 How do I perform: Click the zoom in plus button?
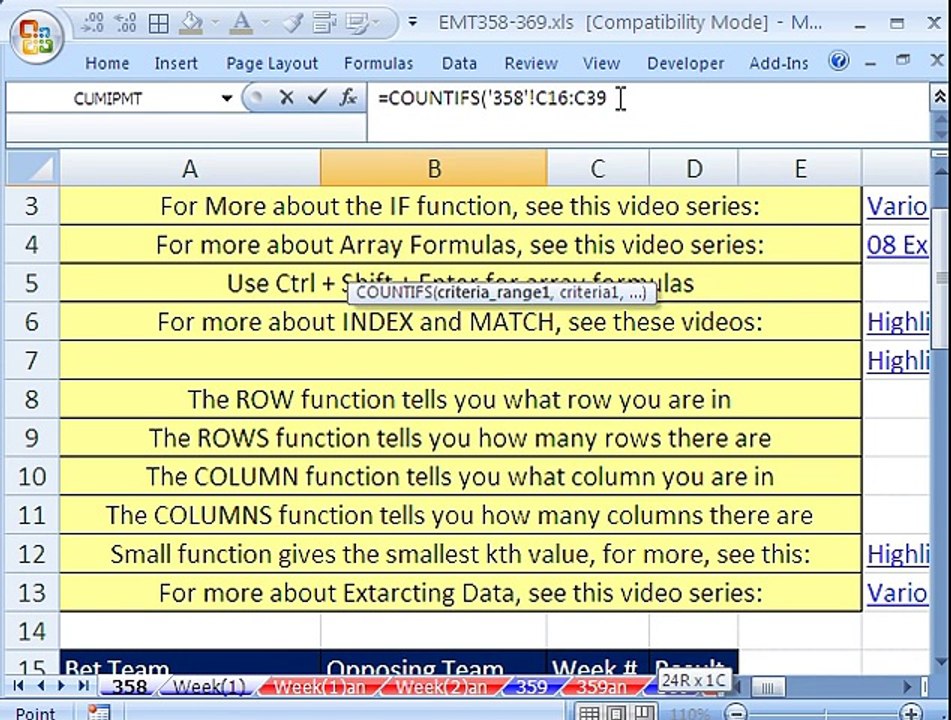911,712
